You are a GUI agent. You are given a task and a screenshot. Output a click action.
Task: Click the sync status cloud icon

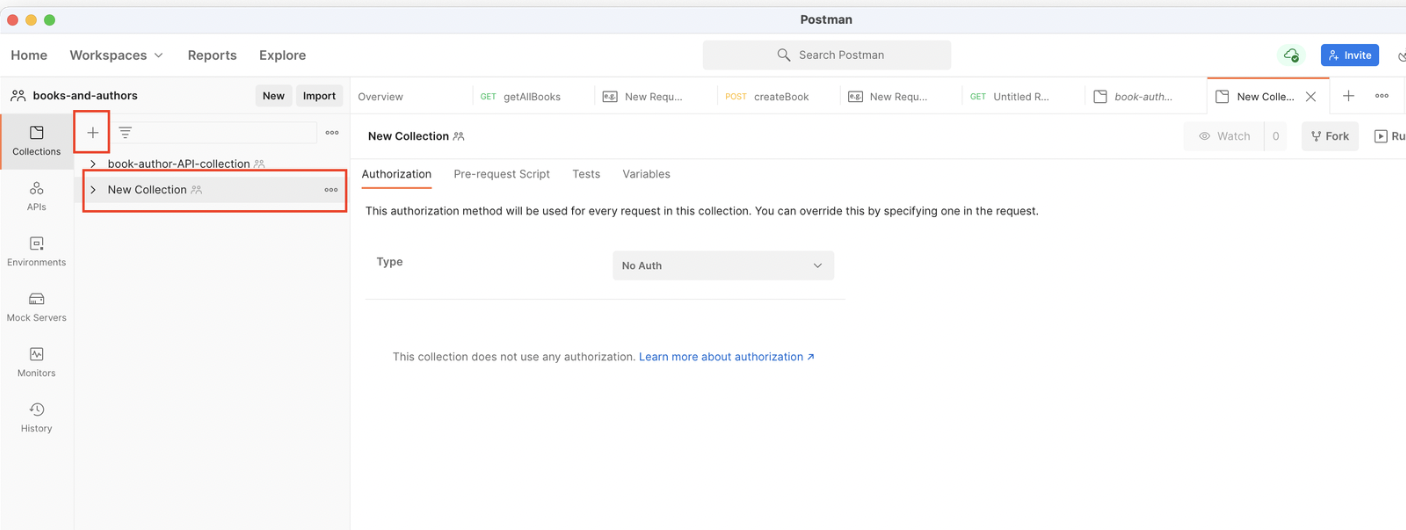click(1291, 55)
